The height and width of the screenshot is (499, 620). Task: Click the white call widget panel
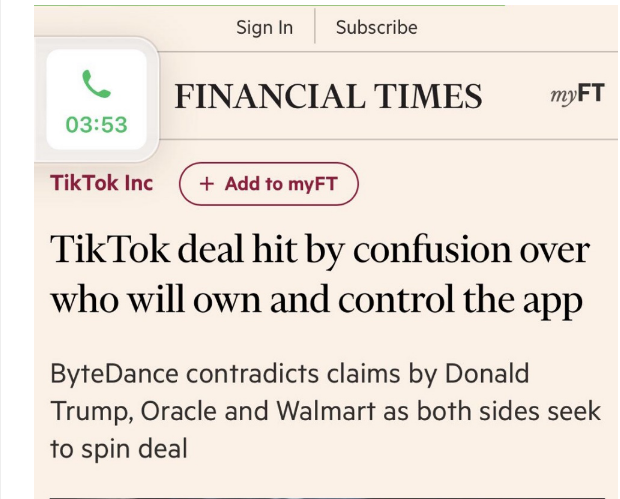pyautogui.click(x=96, y=99)
